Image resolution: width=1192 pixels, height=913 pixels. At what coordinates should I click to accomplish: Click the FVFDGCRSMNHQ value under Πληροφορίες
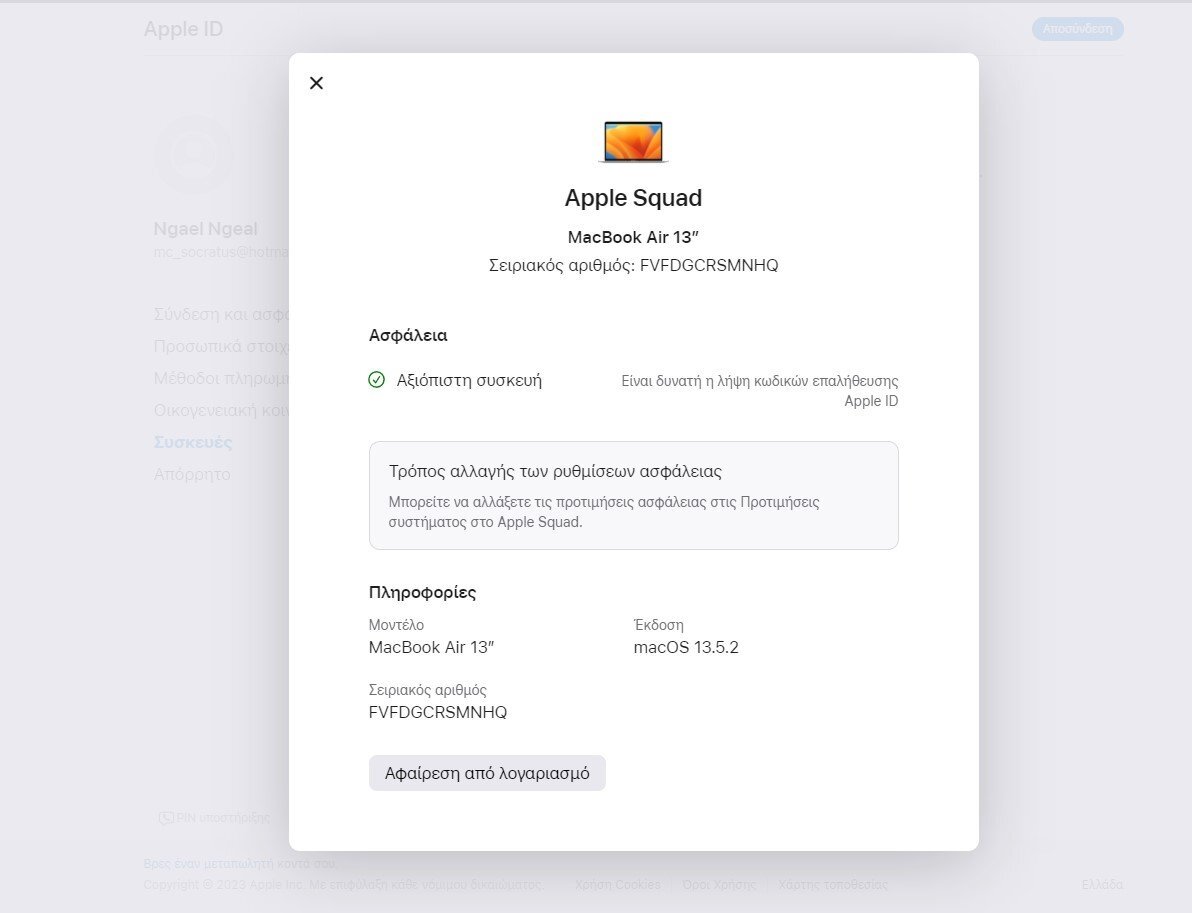coord(438,712)
